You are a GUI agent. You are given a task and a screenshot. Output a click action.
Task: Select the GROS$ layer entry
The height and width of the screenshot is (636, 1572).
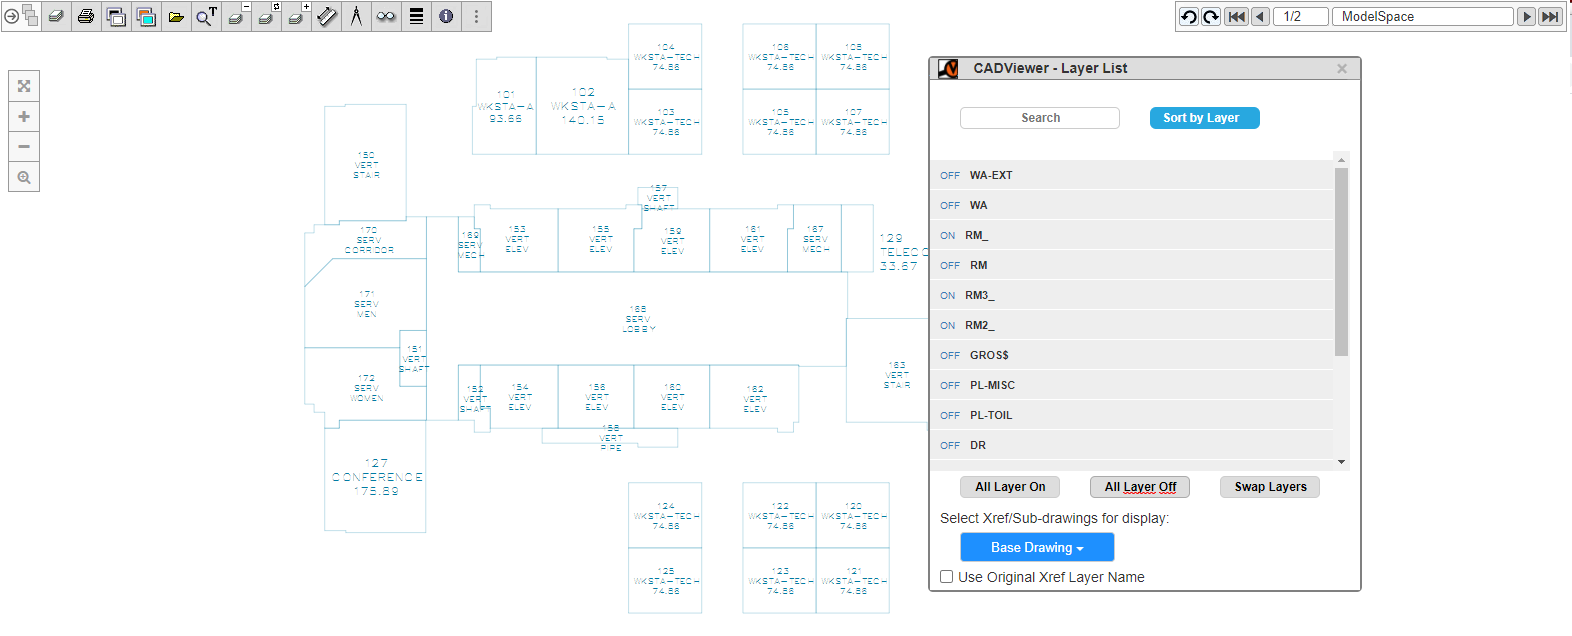pos(989,356)
